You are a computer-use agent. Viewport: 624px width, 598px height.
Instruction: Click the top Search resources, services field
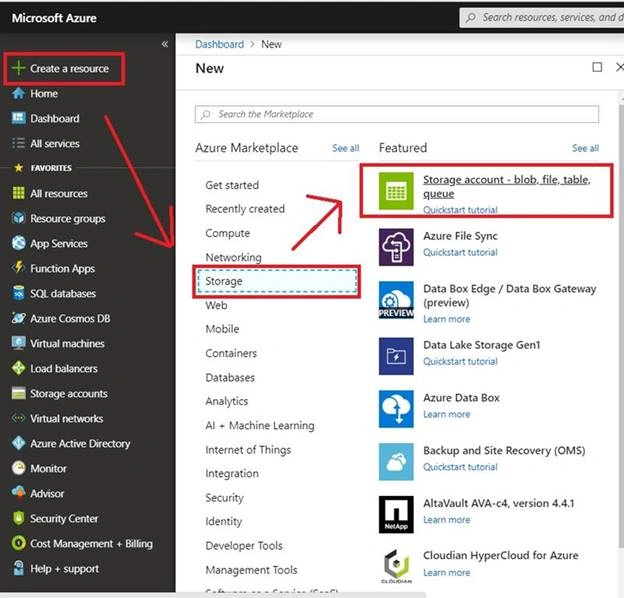[542, 18]
